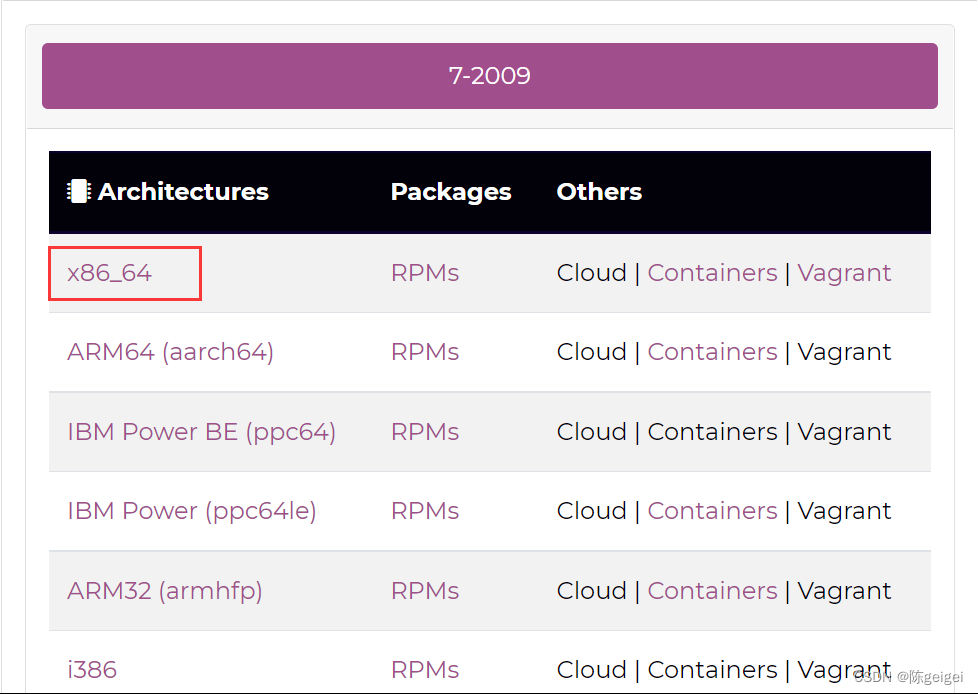Open the x86_64 architecture link
The image size is (978, 694).
109,273
